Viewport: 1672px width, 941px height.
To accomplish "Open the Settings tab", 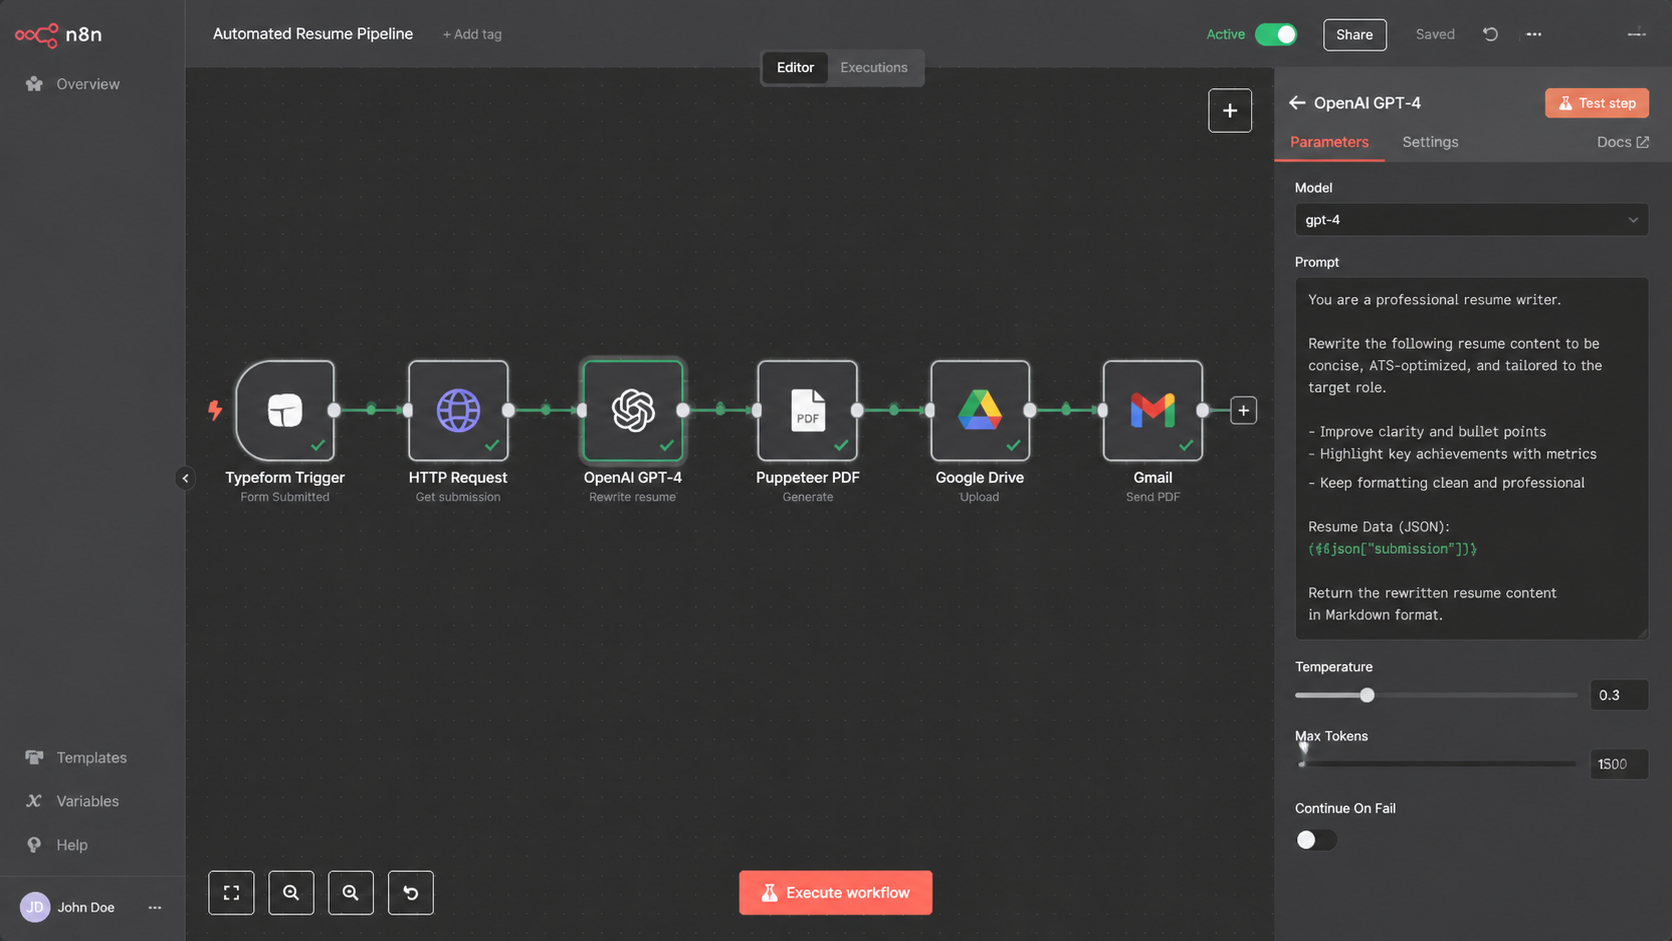I will (1430, 142).
